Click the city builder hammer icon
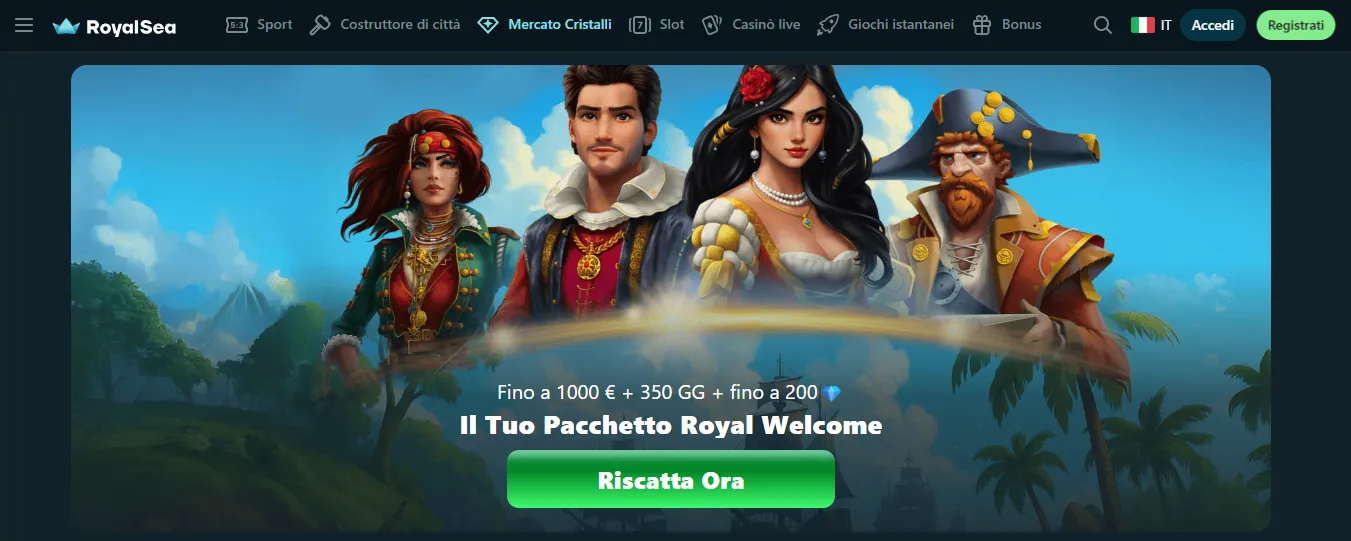Viewport: 1351px width, 541px height. point(320,25)
